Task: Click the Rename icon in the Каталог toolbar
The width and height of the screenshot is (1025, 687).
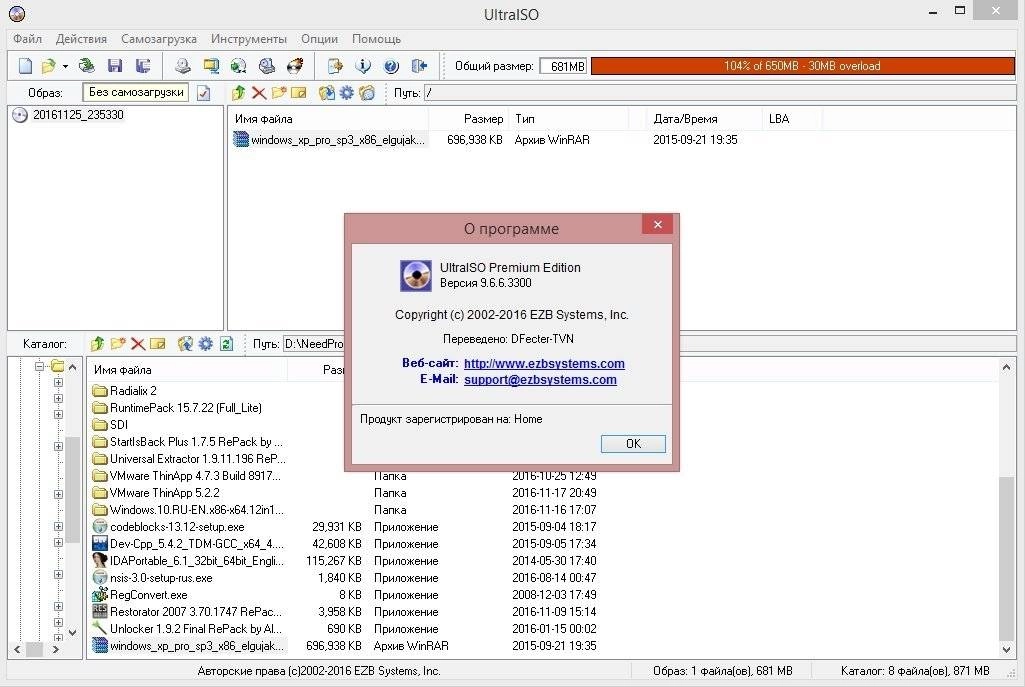Action: (158, 343)
